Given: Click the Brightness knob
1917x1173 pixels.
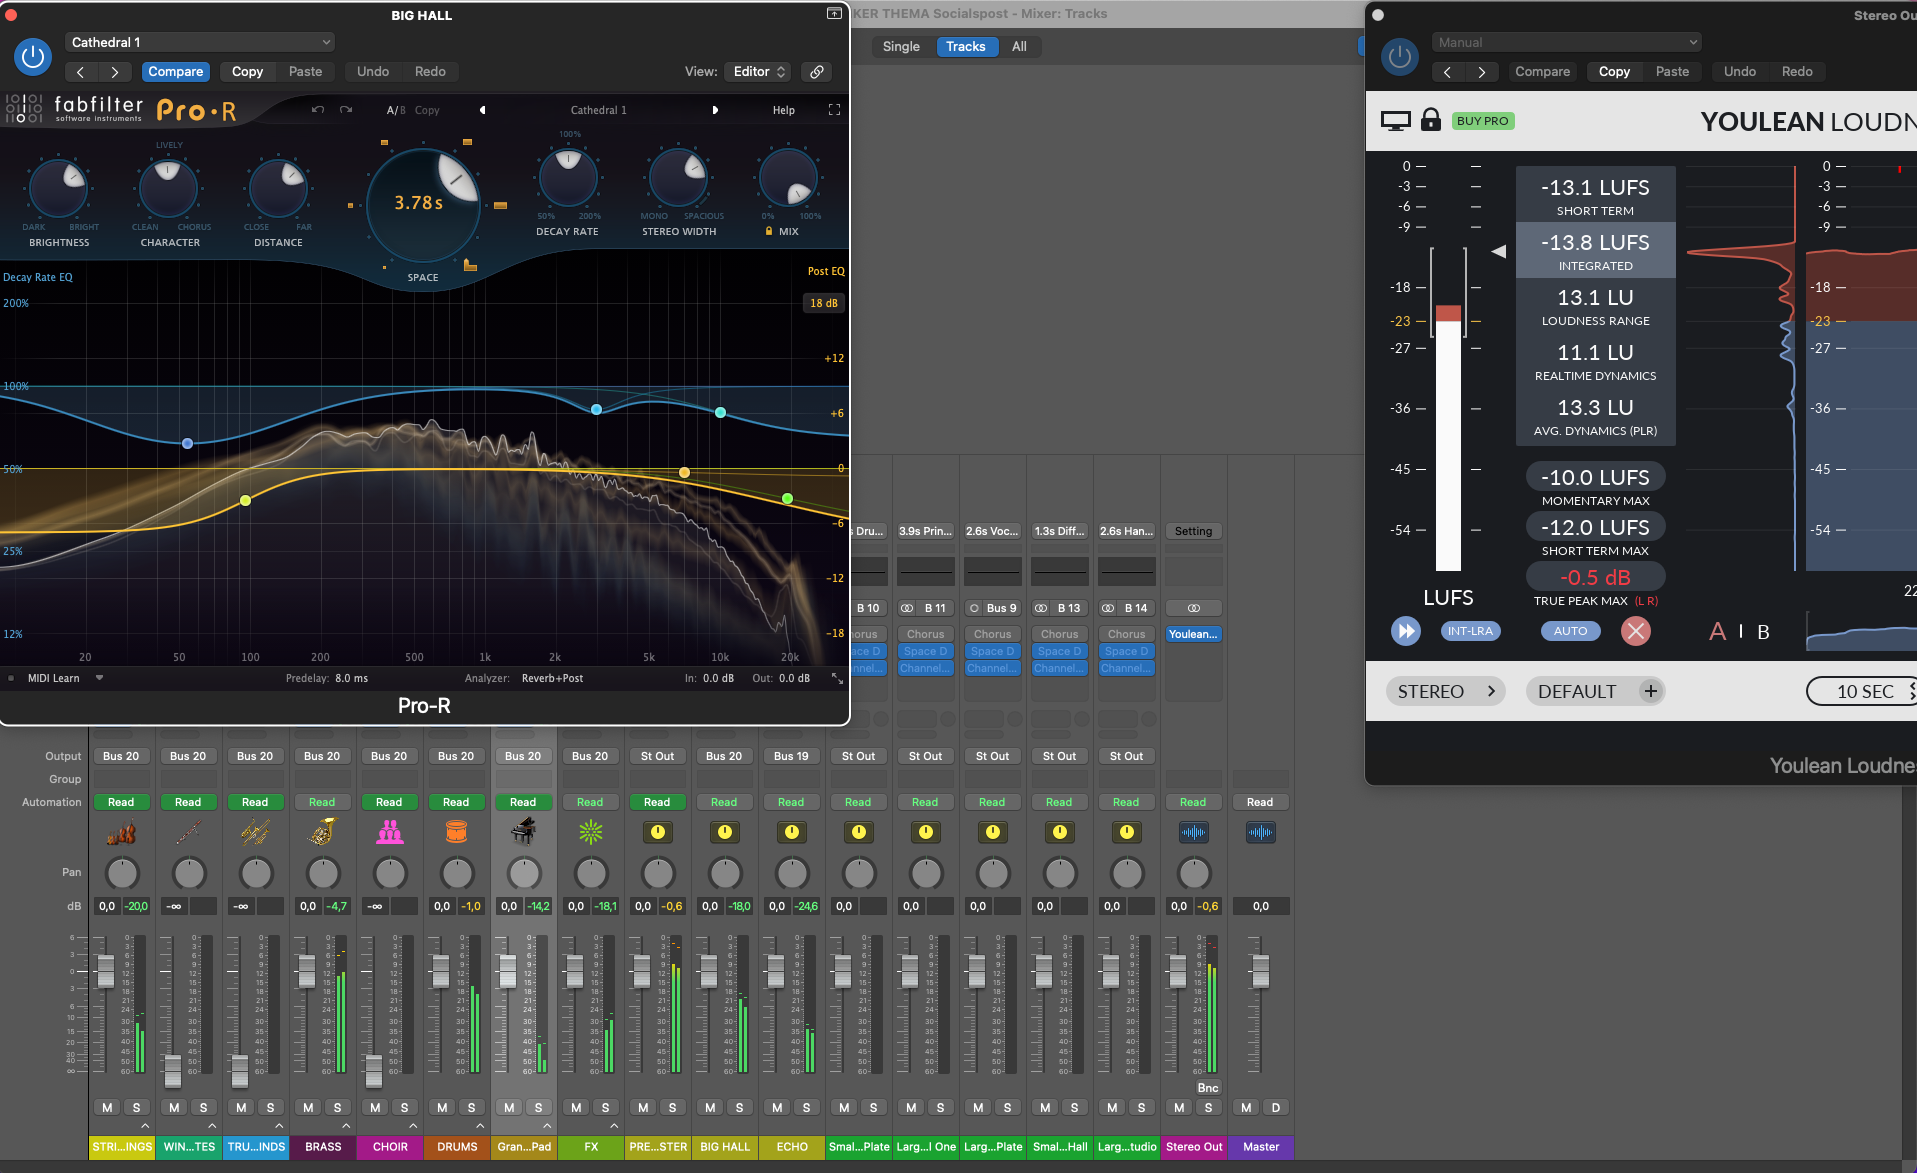Looking at the screenshot, I should 59,188.
